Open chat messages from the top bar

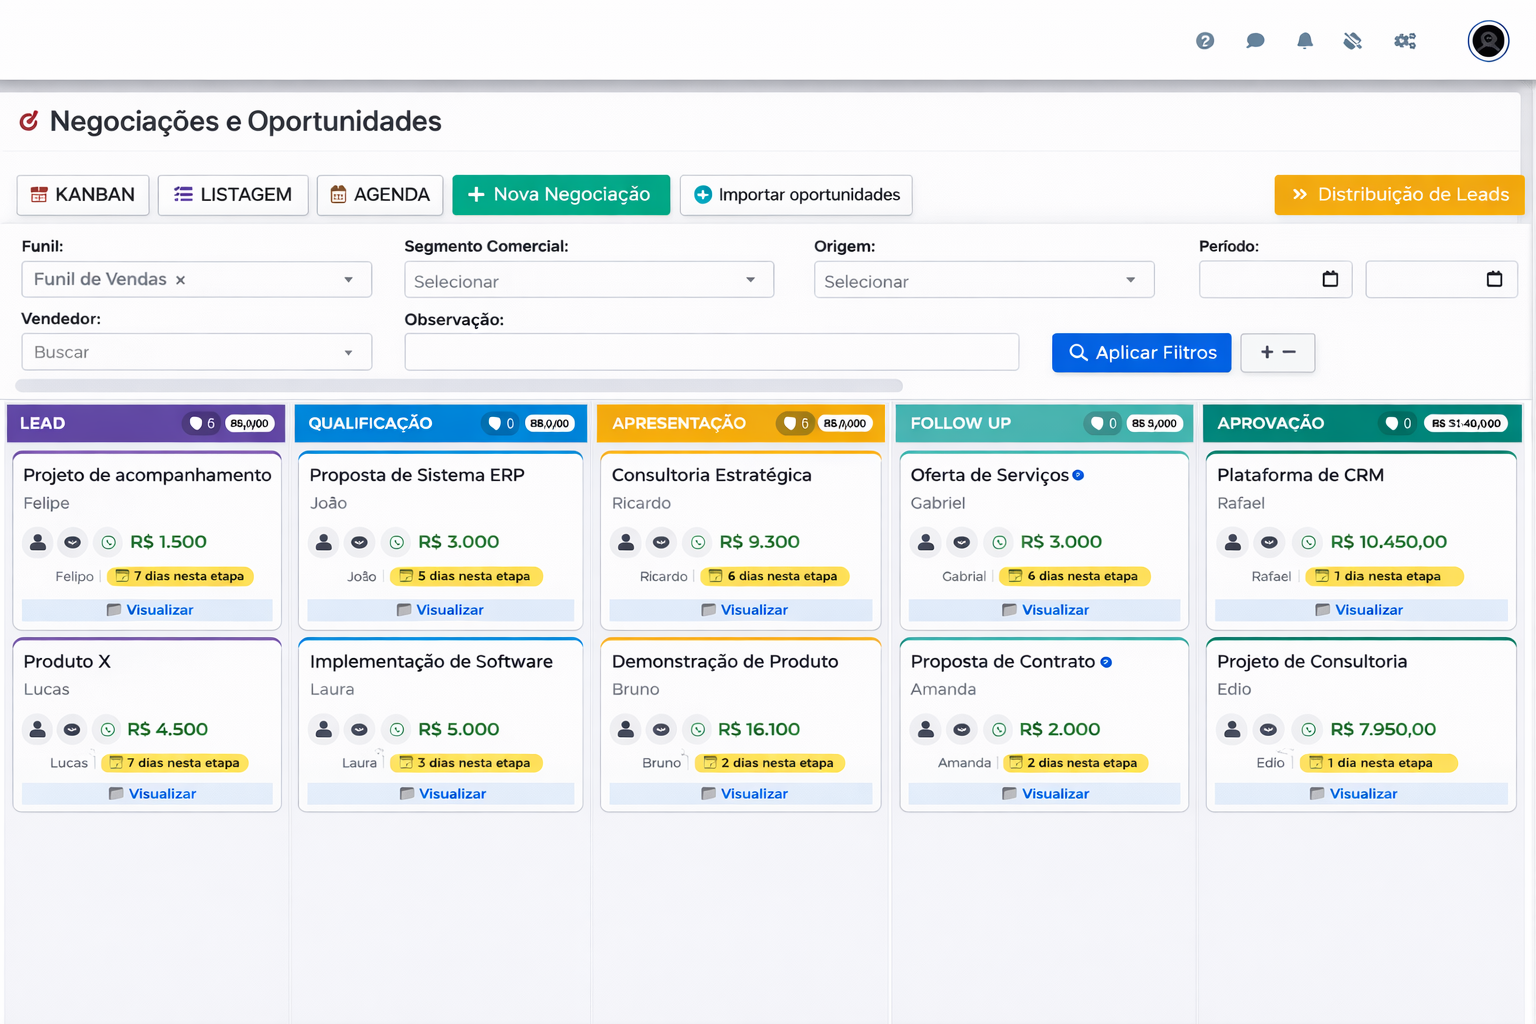1255,41
